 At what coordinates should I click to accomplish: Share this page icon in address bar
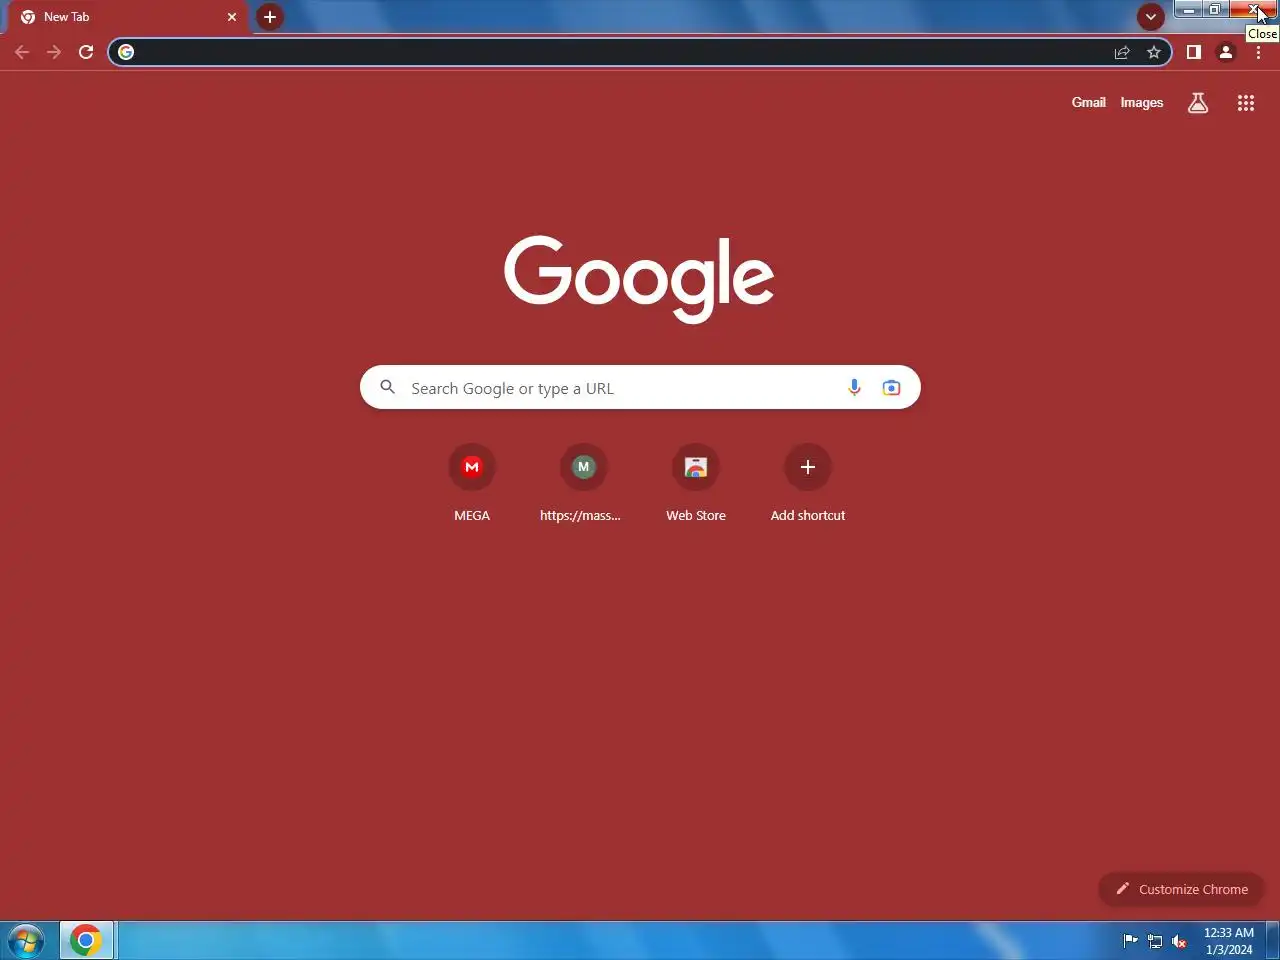pos(1122,52)
